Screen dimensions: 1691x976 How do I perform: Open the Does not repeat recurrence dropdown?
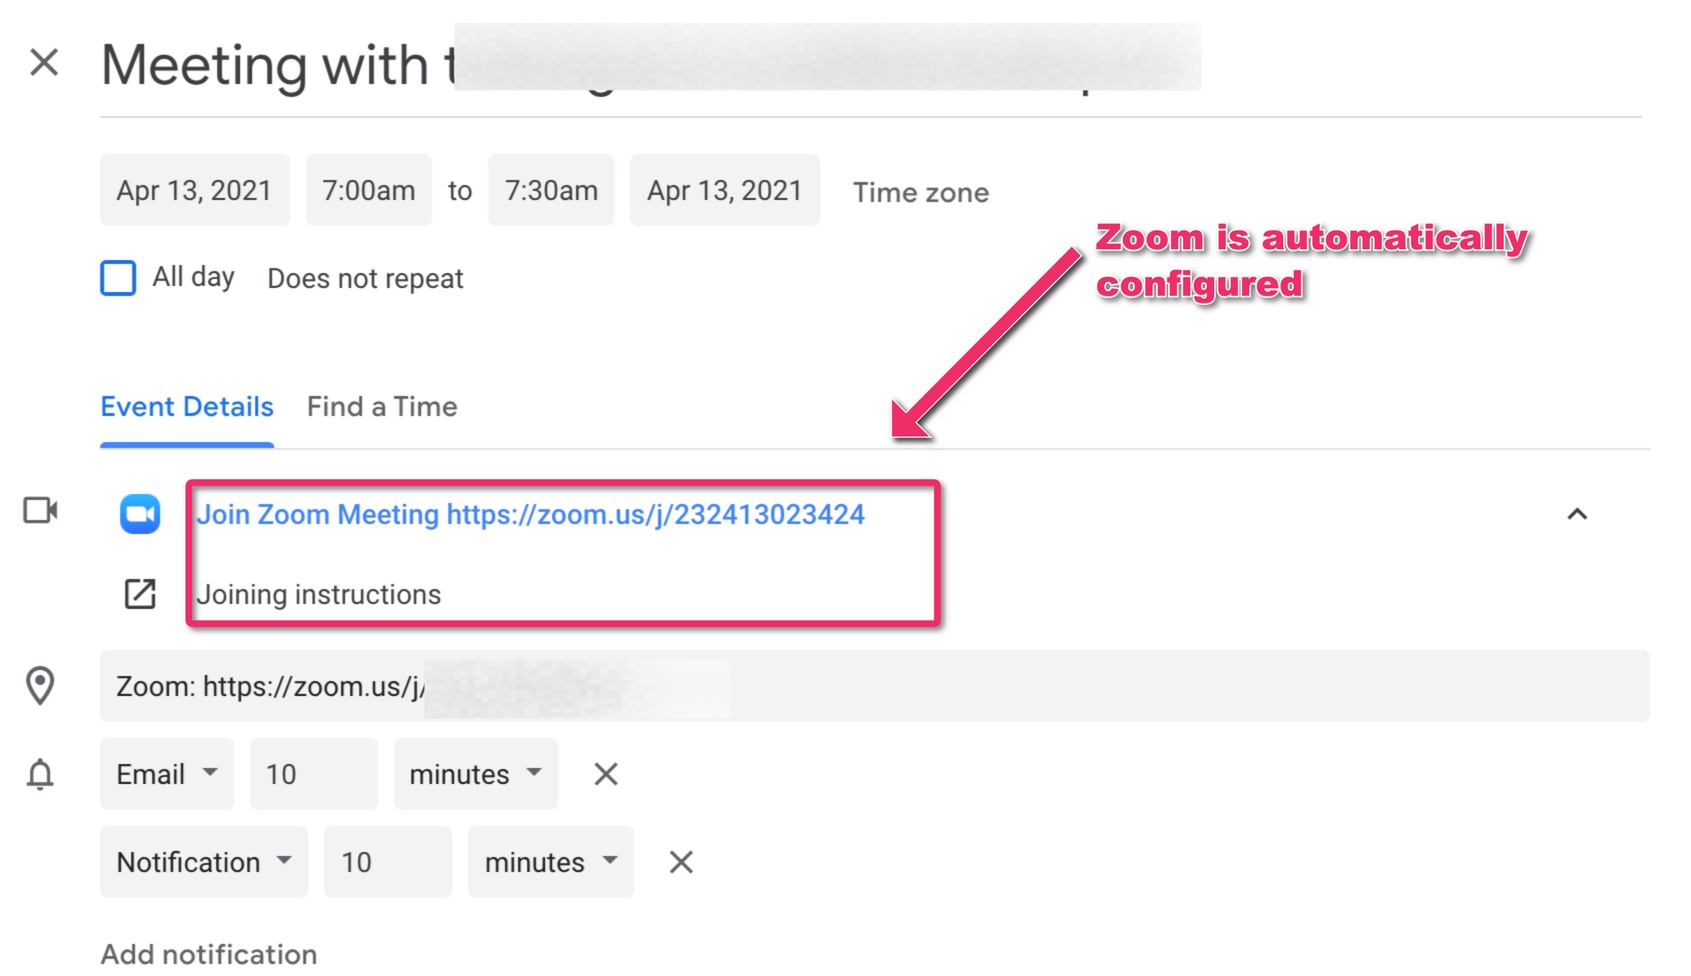(x=365, y=279)
